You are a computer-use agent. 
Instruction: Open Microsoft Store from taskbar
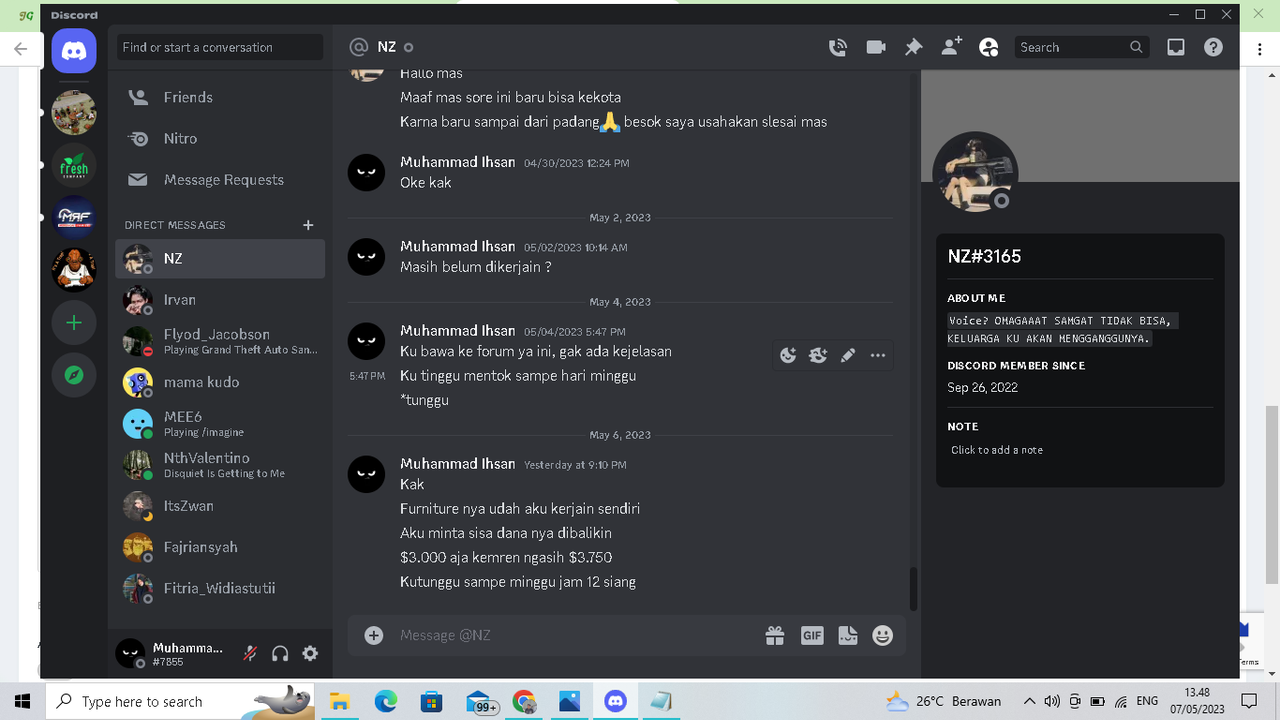click(x=431, y=701)
